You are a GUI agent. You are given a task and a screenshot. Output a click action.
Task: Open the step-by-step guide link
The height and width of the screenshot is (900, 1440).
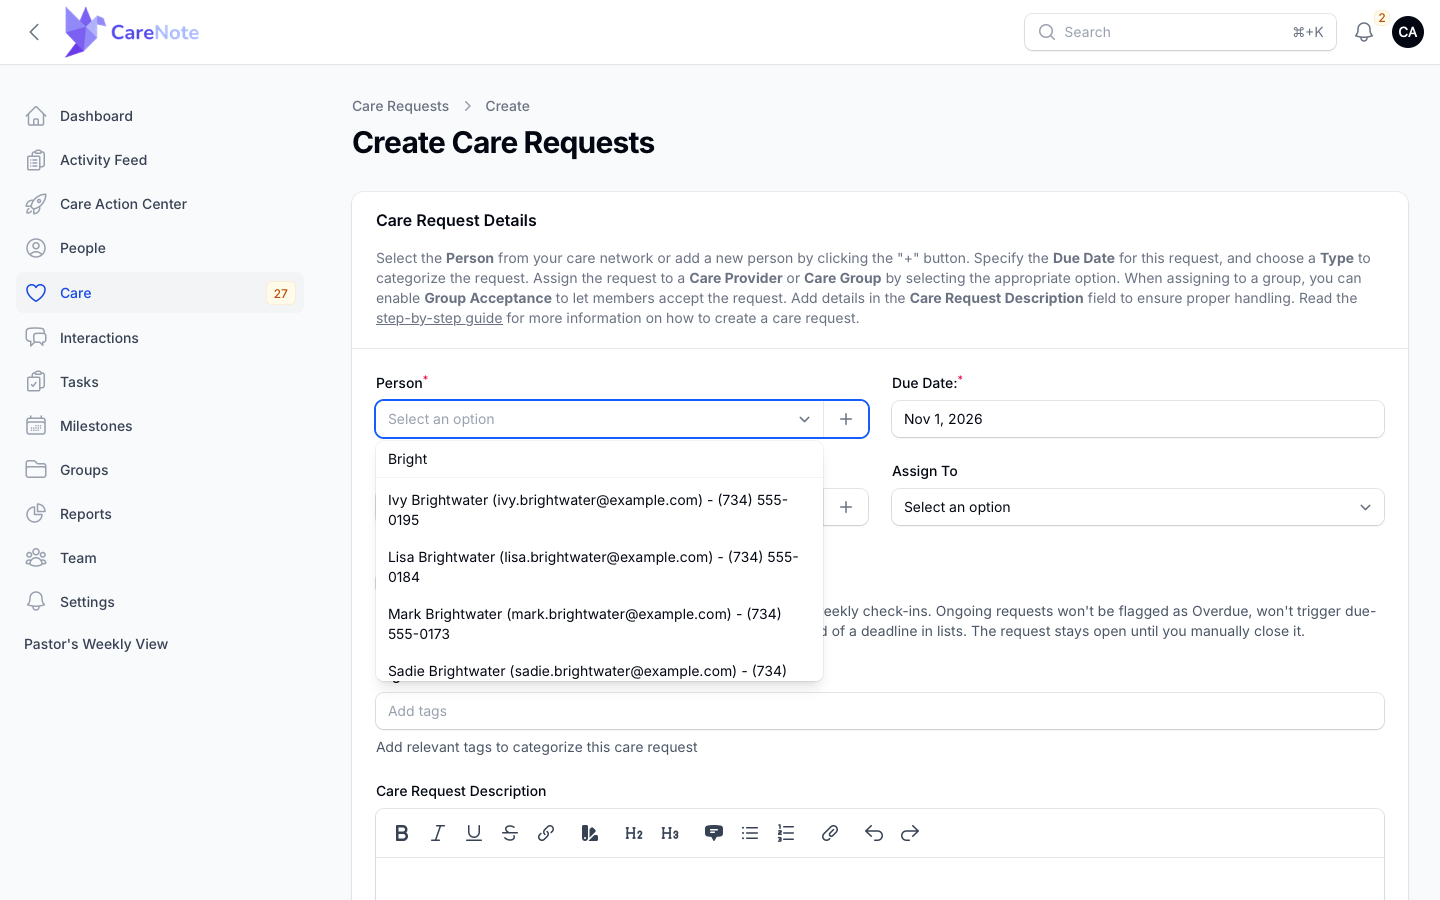[439, 318]
